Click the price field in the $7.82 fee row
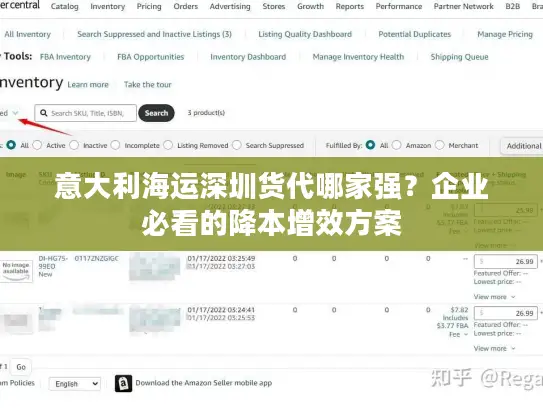The width and height of the screenshot is (543, 408). (506, 313)
